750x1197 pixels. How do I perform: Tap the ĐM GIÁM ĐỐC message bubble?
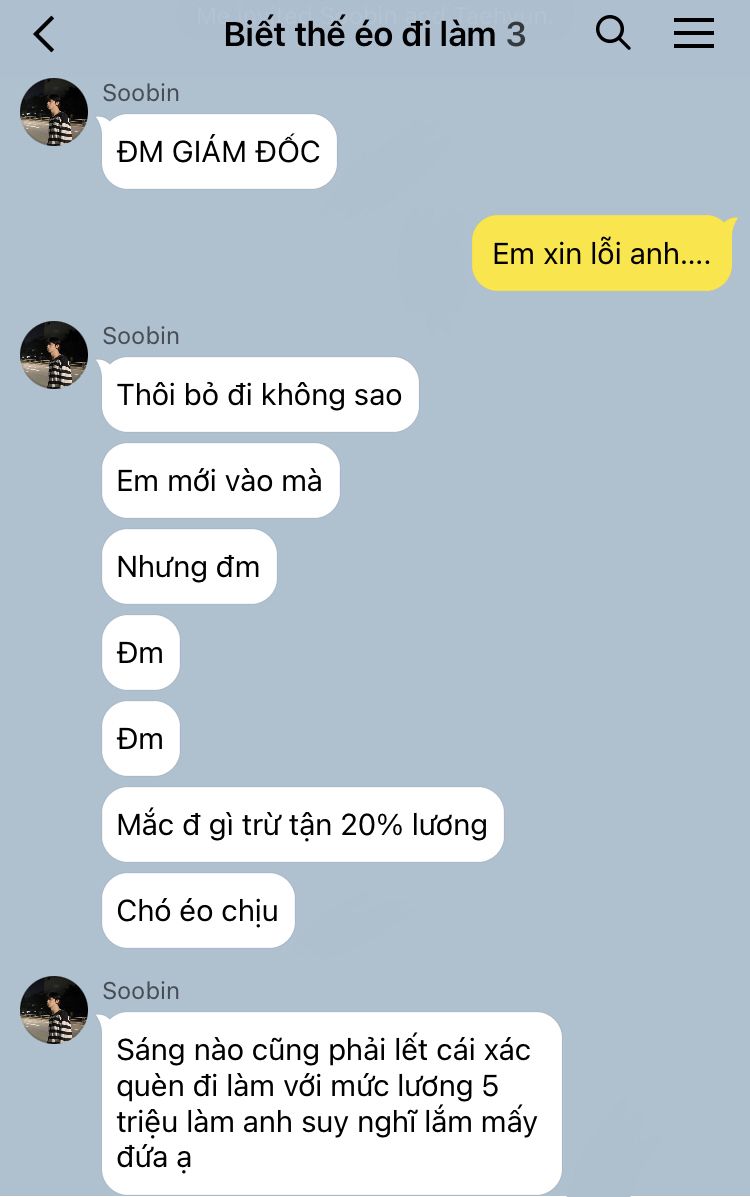[219, 151]
